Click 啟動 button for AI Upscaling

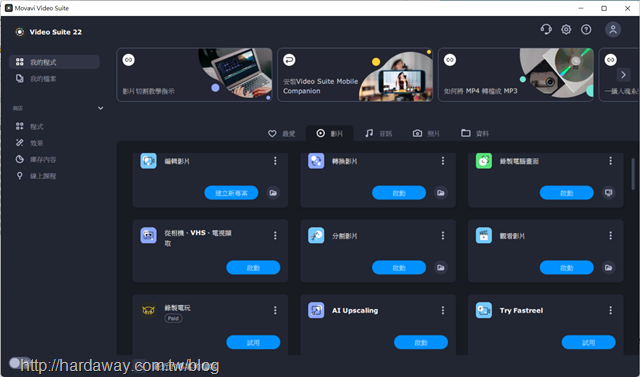[x=421, y=342]
